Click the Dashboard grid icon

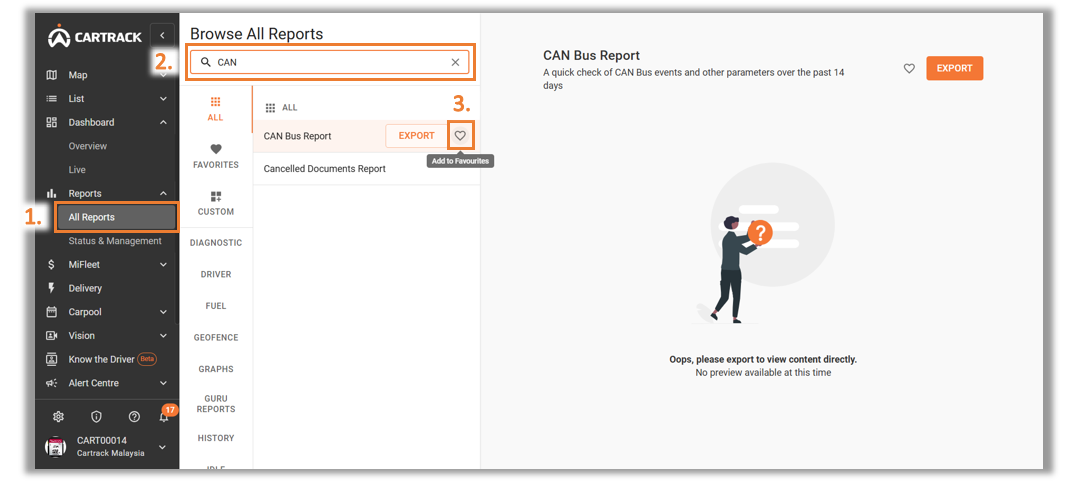pyautogui.click(x=51, y=122)
